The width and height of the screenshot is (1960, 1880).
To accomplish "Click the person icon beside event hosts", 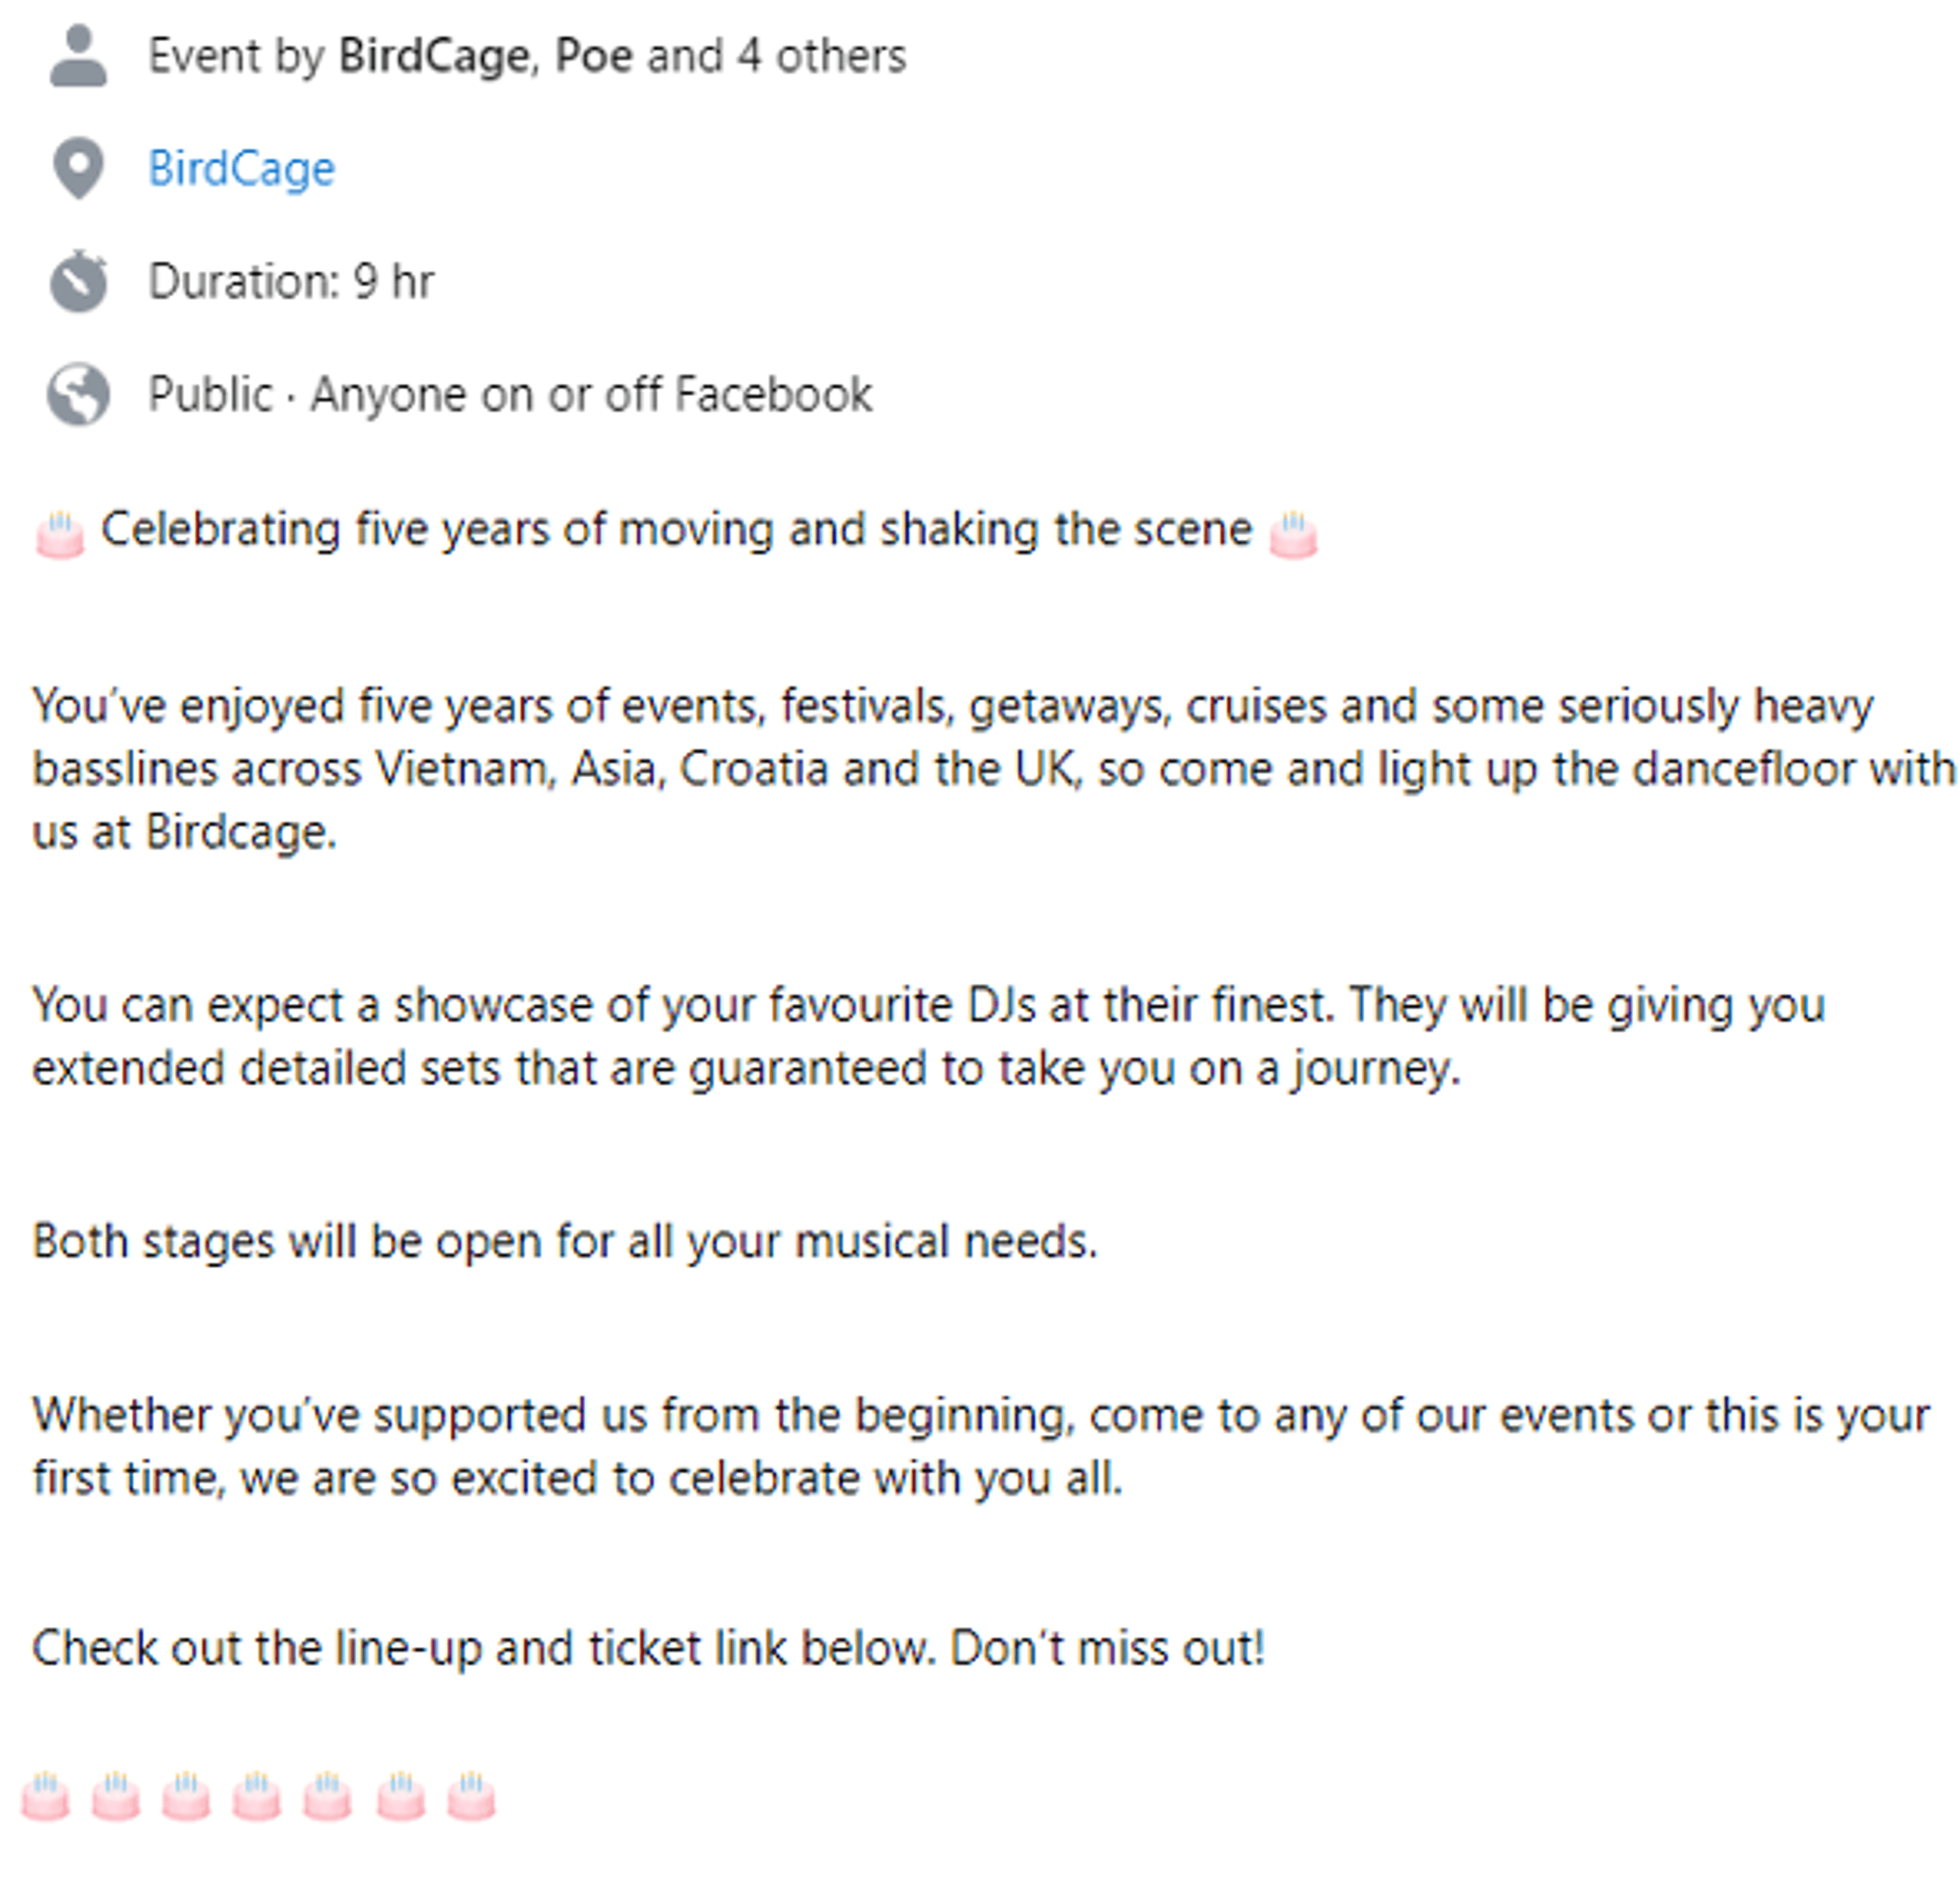I will coord(78,56).
